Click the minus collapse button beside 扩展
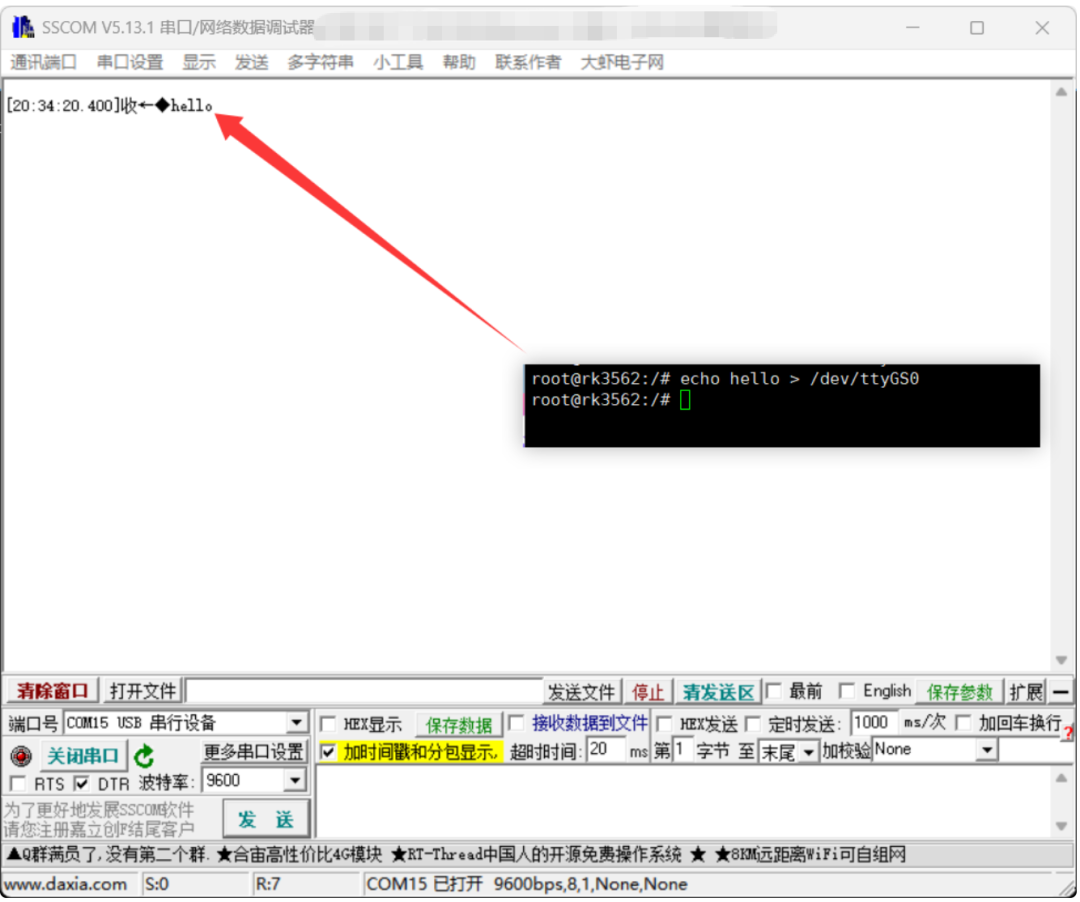This screenshot has width=1080, height=902. [1061, 691]
